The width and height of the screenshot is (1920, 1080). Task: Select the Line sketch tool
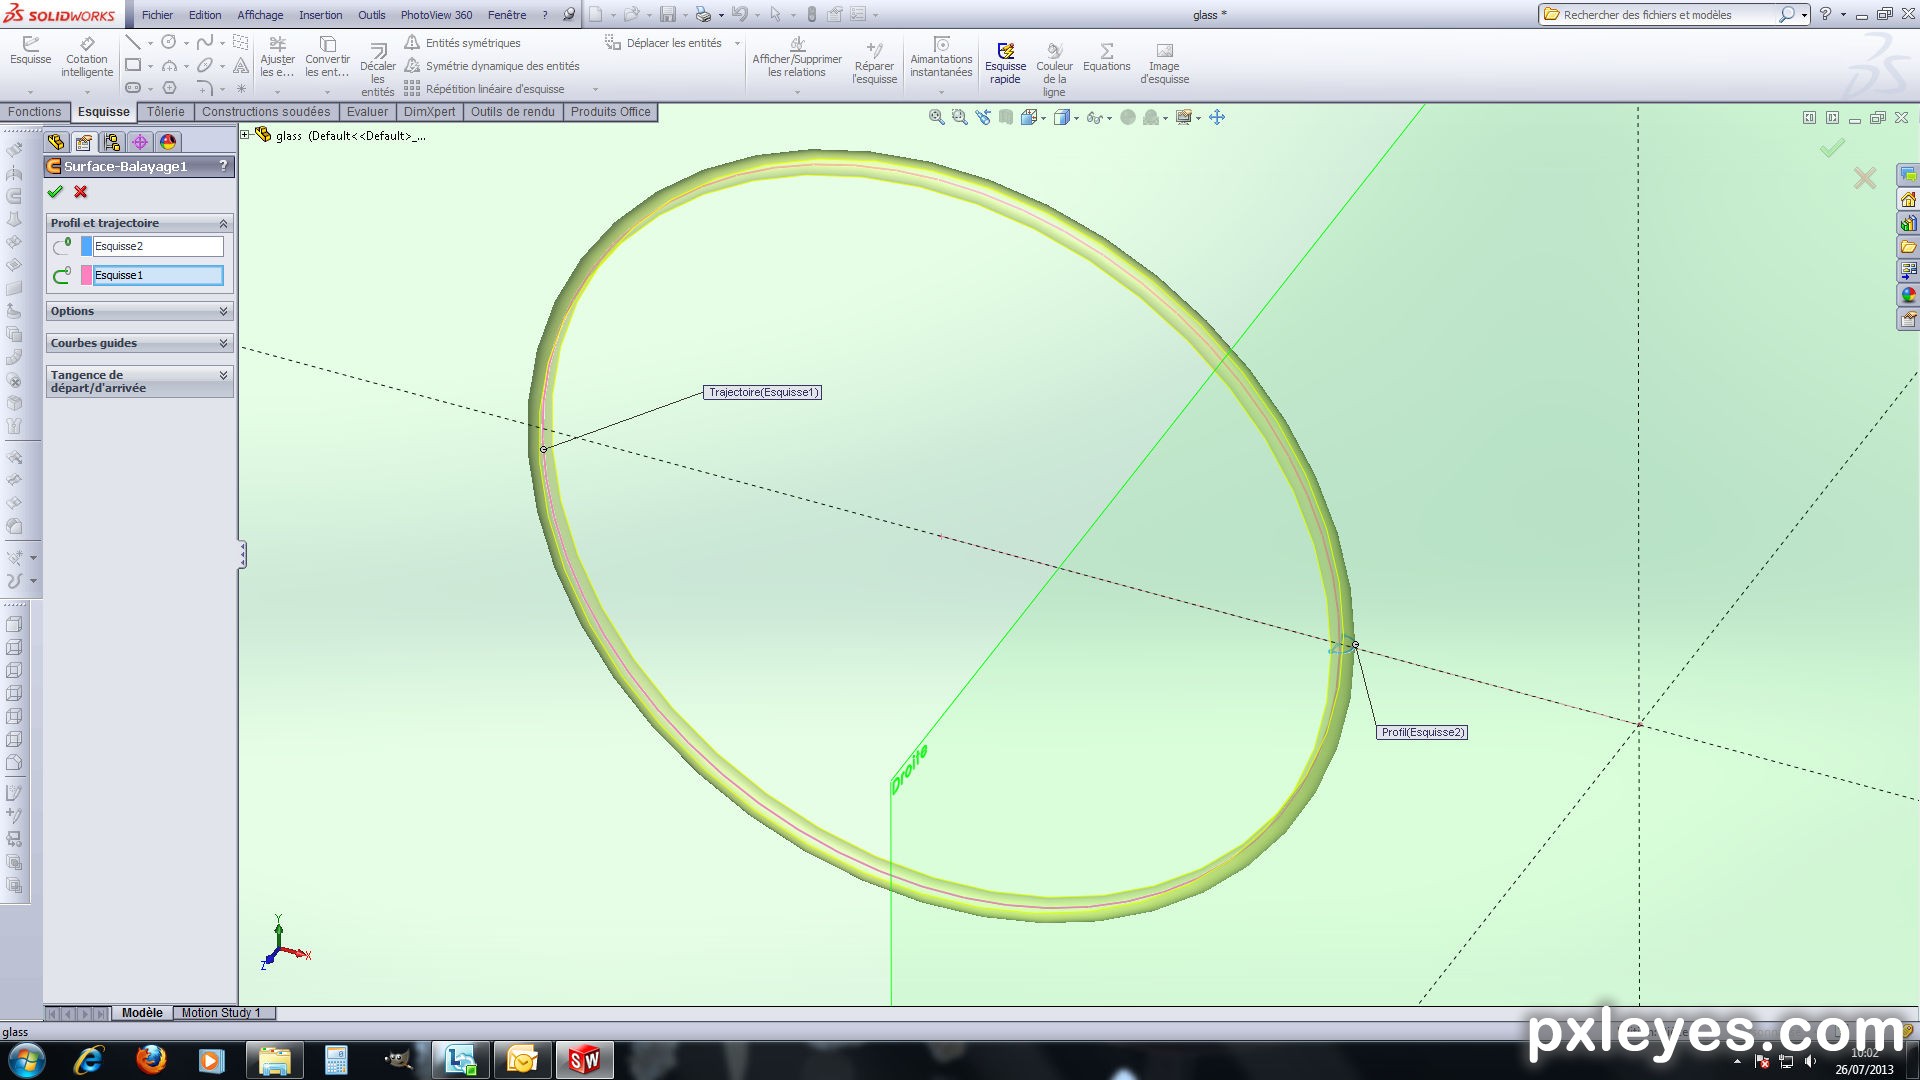pyautogui.click(x=132, y=42)
